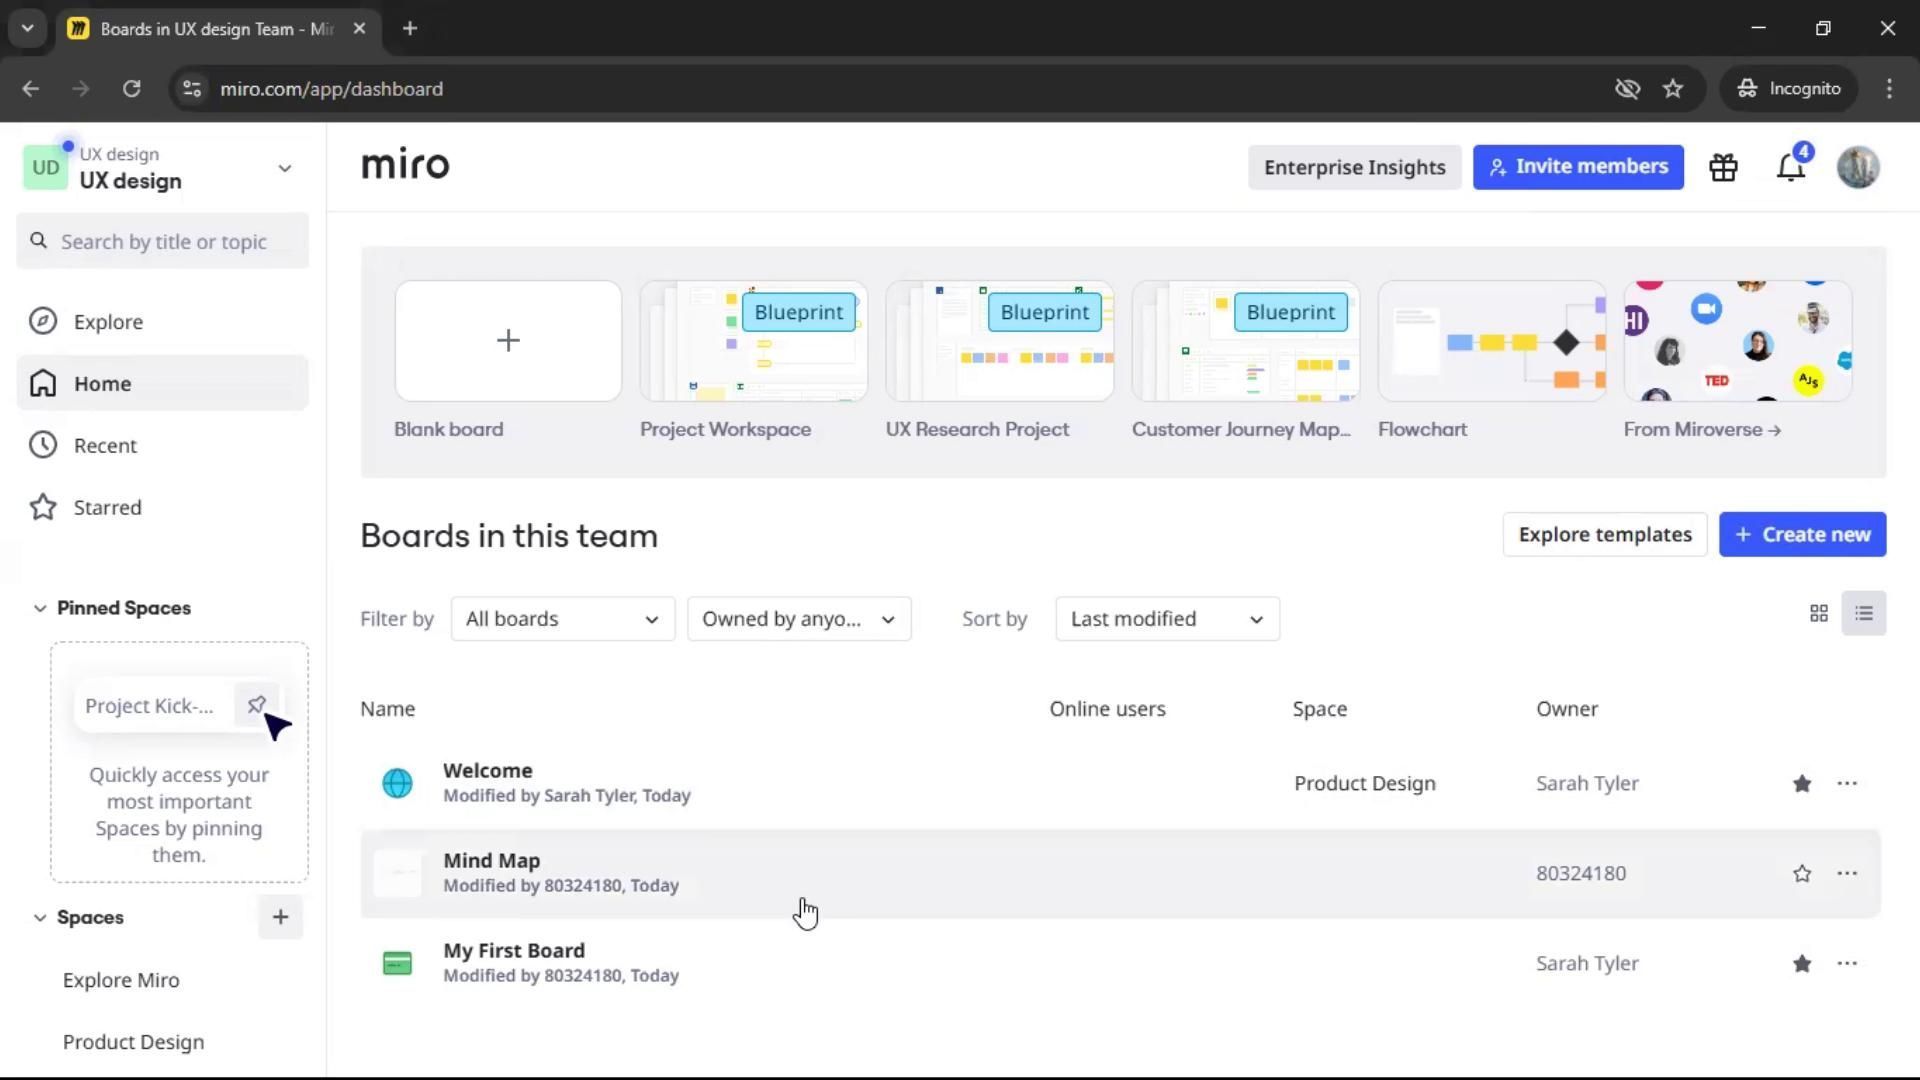Open the All boards filter dropdown
The height and width of the screenshot is (1080, 1920).
[562, 619]
